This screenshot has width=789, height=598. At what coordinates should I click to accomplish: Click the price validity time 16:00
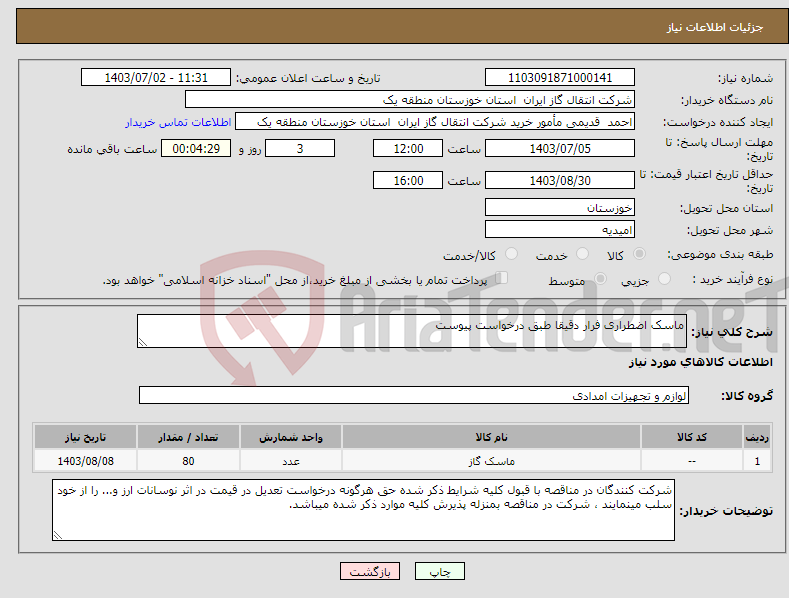click(408, 180)
